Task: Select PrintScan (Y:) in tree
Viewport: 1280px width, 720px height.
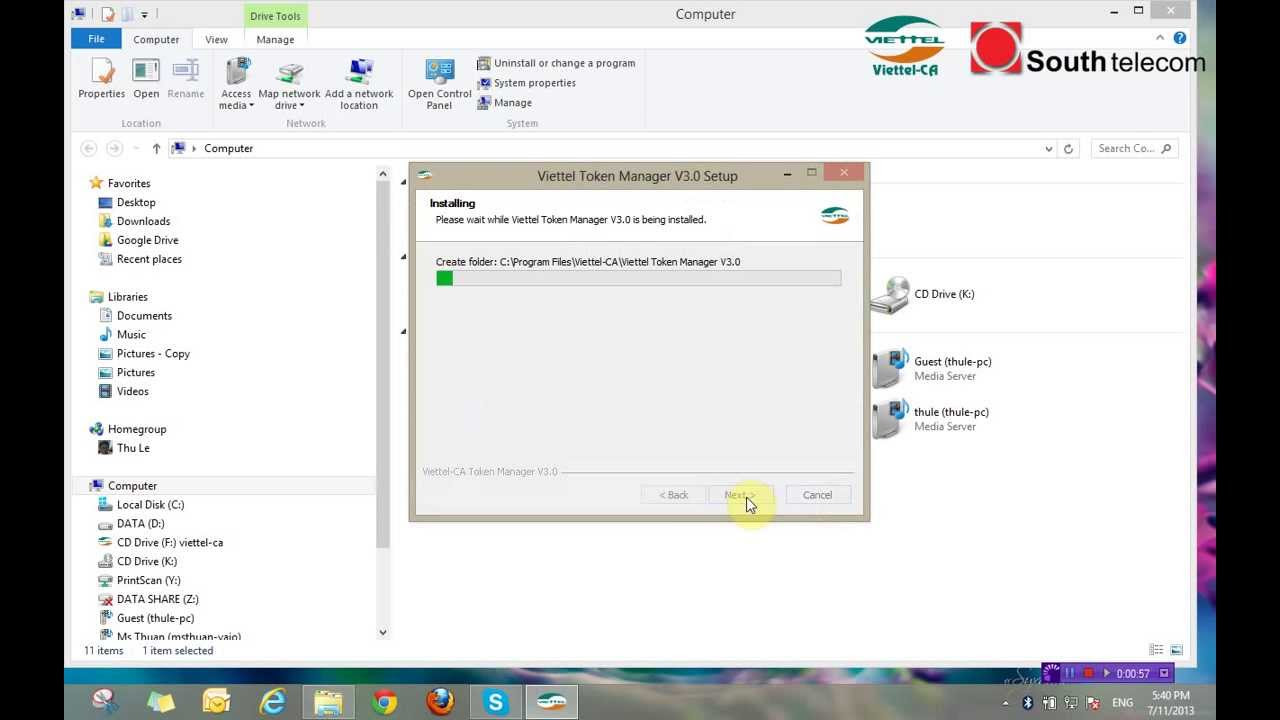Action: coord(148,581)
